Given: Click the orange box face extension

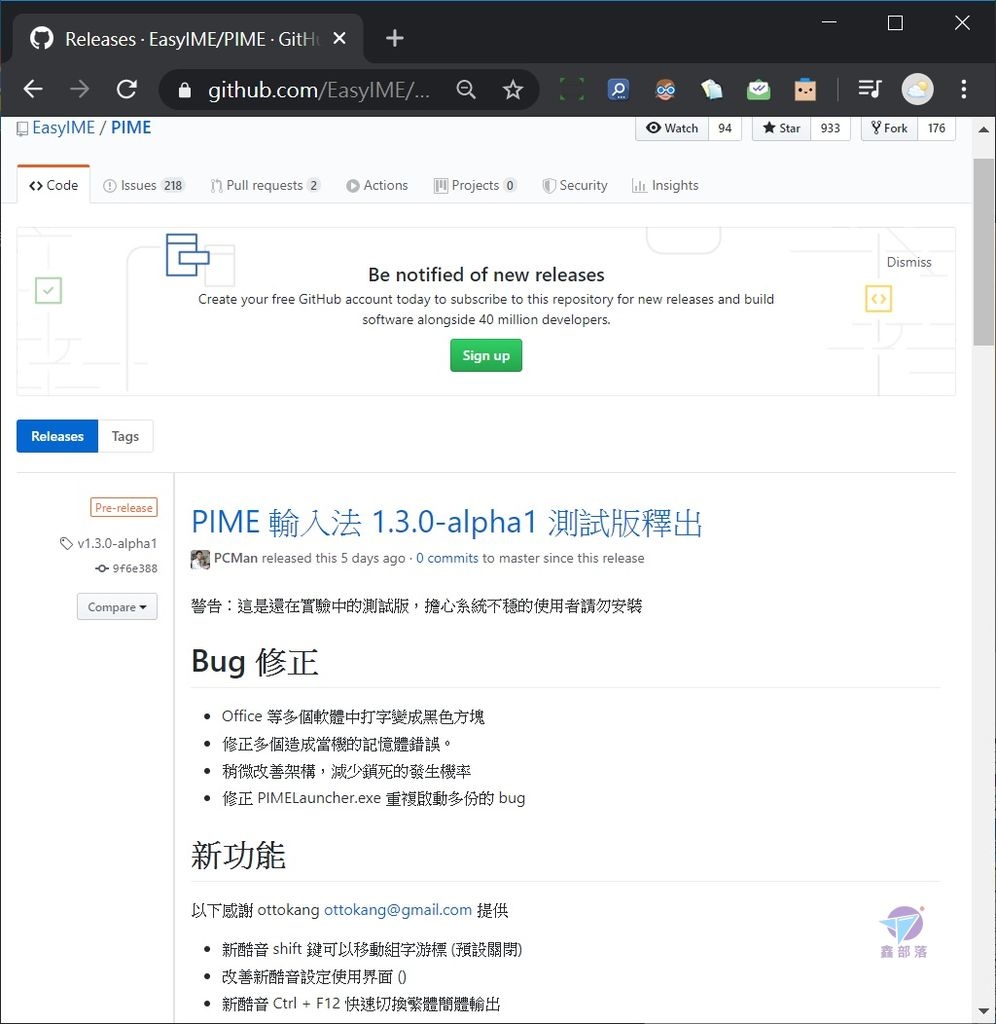Looking at the screenshot, I should click(805, 89).
